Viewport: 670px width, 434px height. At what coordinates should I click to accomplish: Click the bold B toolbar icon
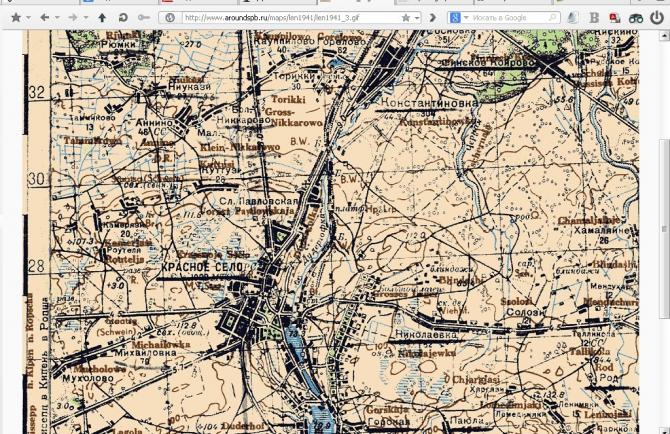tap(594, 18)
